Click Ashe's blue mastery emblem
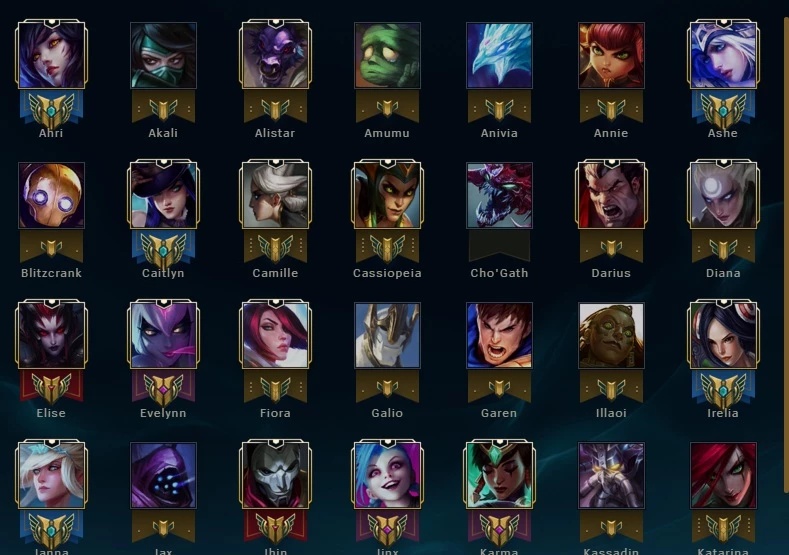 point(723,109)
